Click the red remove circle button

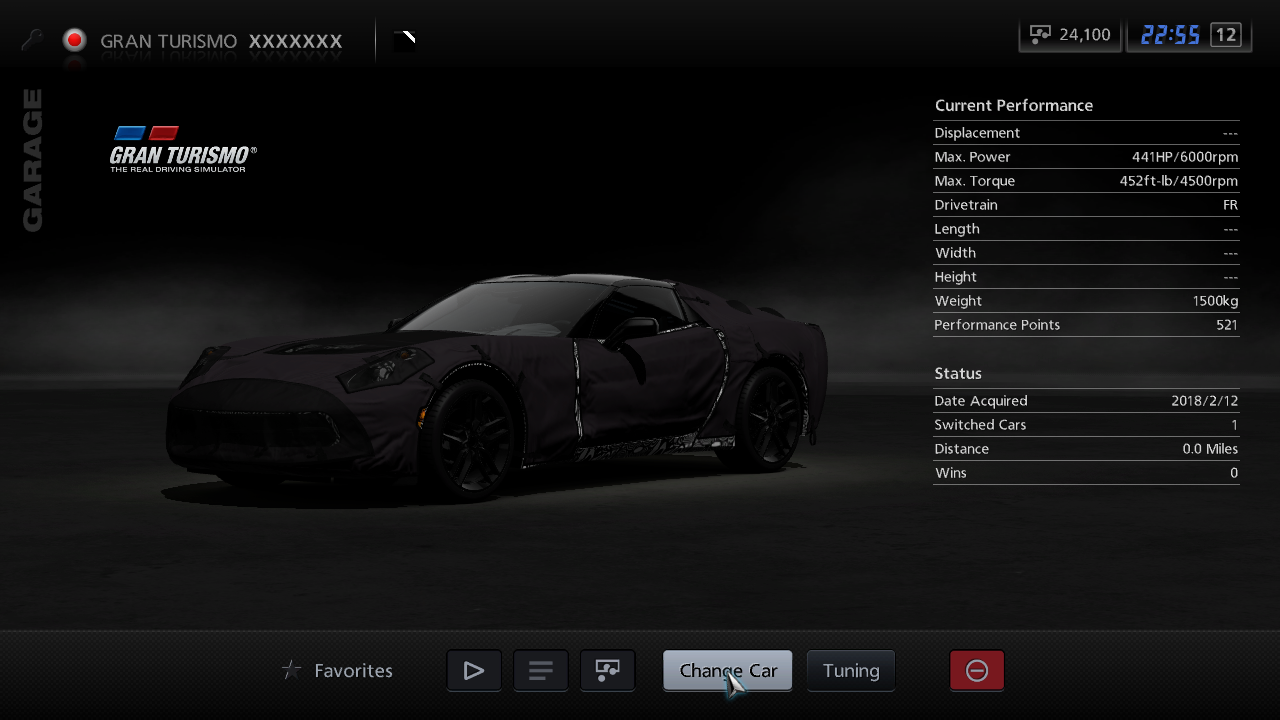(x=977, y=671)
